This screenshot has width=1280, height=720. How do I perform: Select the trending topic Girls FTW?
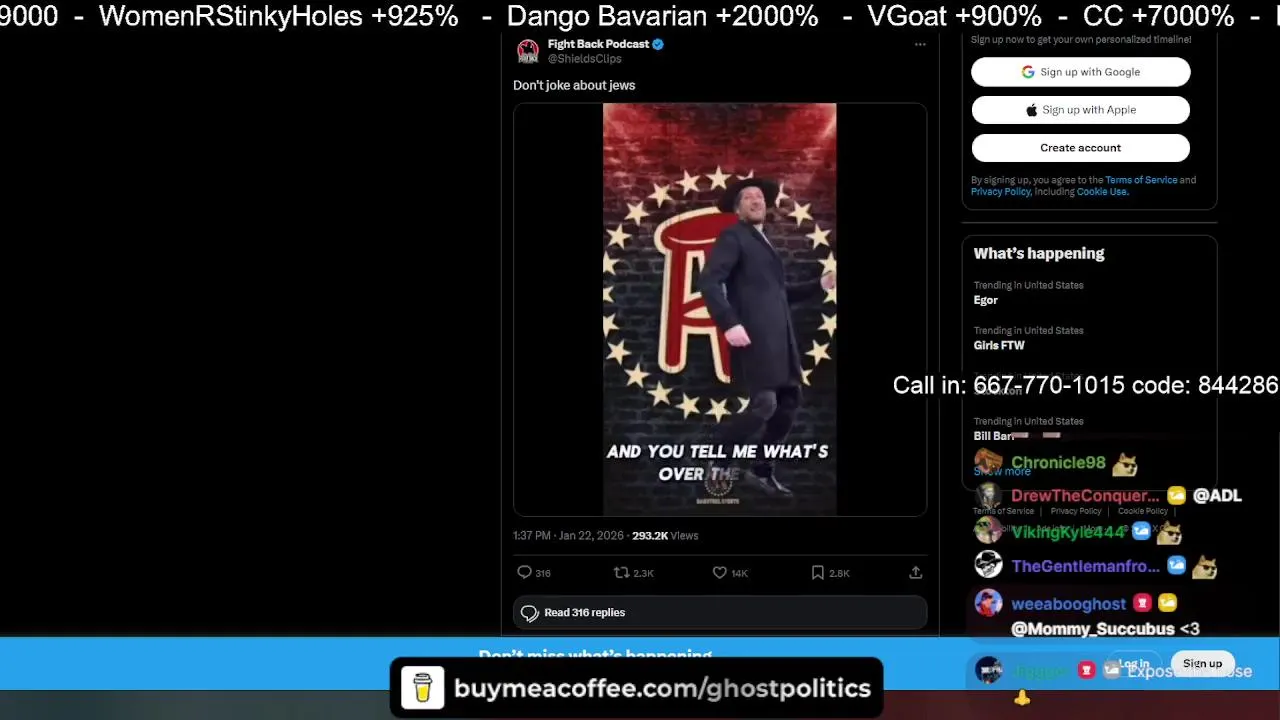point(999,345)
